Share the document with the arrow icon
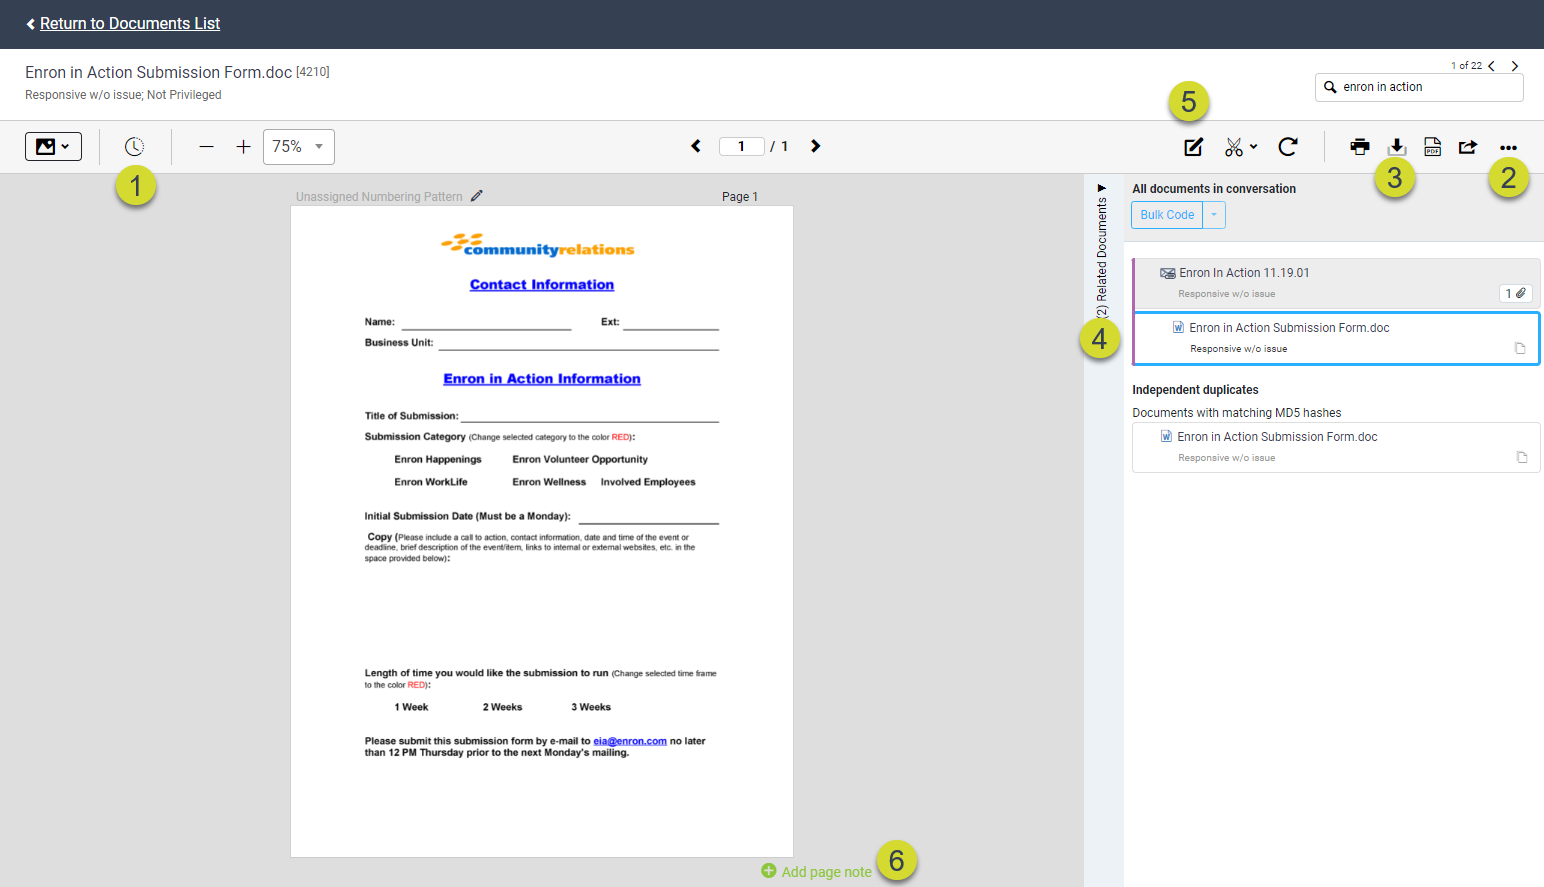Image resolution: width=1544 pixels, height=887 pixels. [x=1468, y=147]
